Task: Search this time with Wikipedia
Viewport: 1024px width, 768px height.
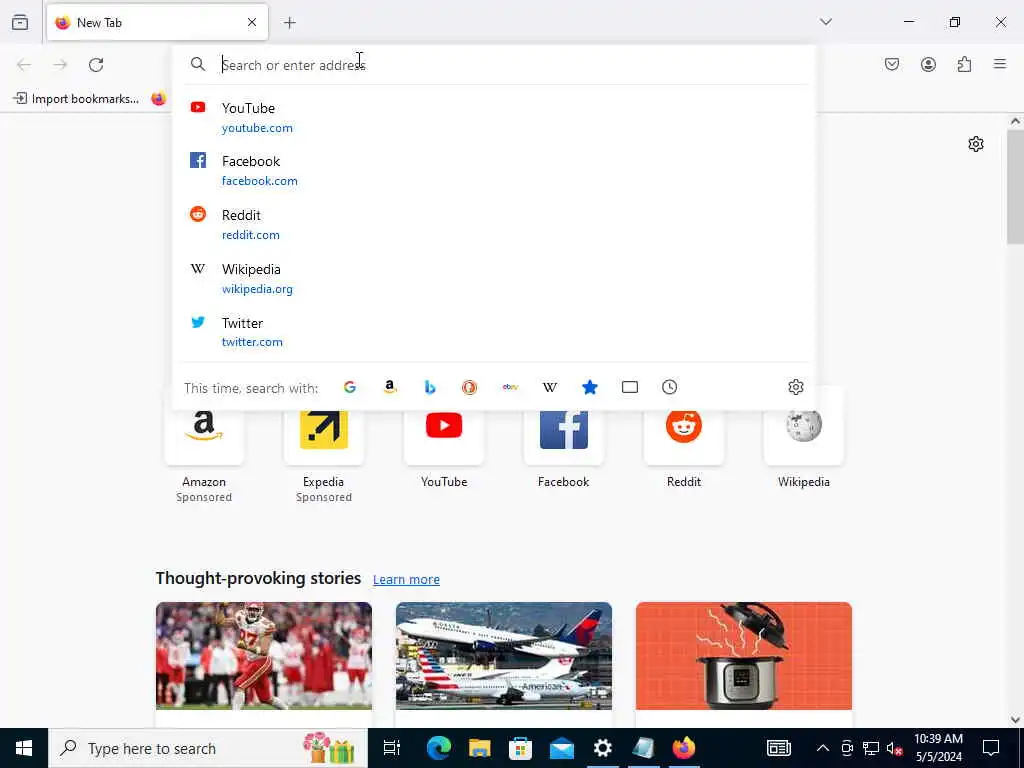Action: (x=550, y=387)
